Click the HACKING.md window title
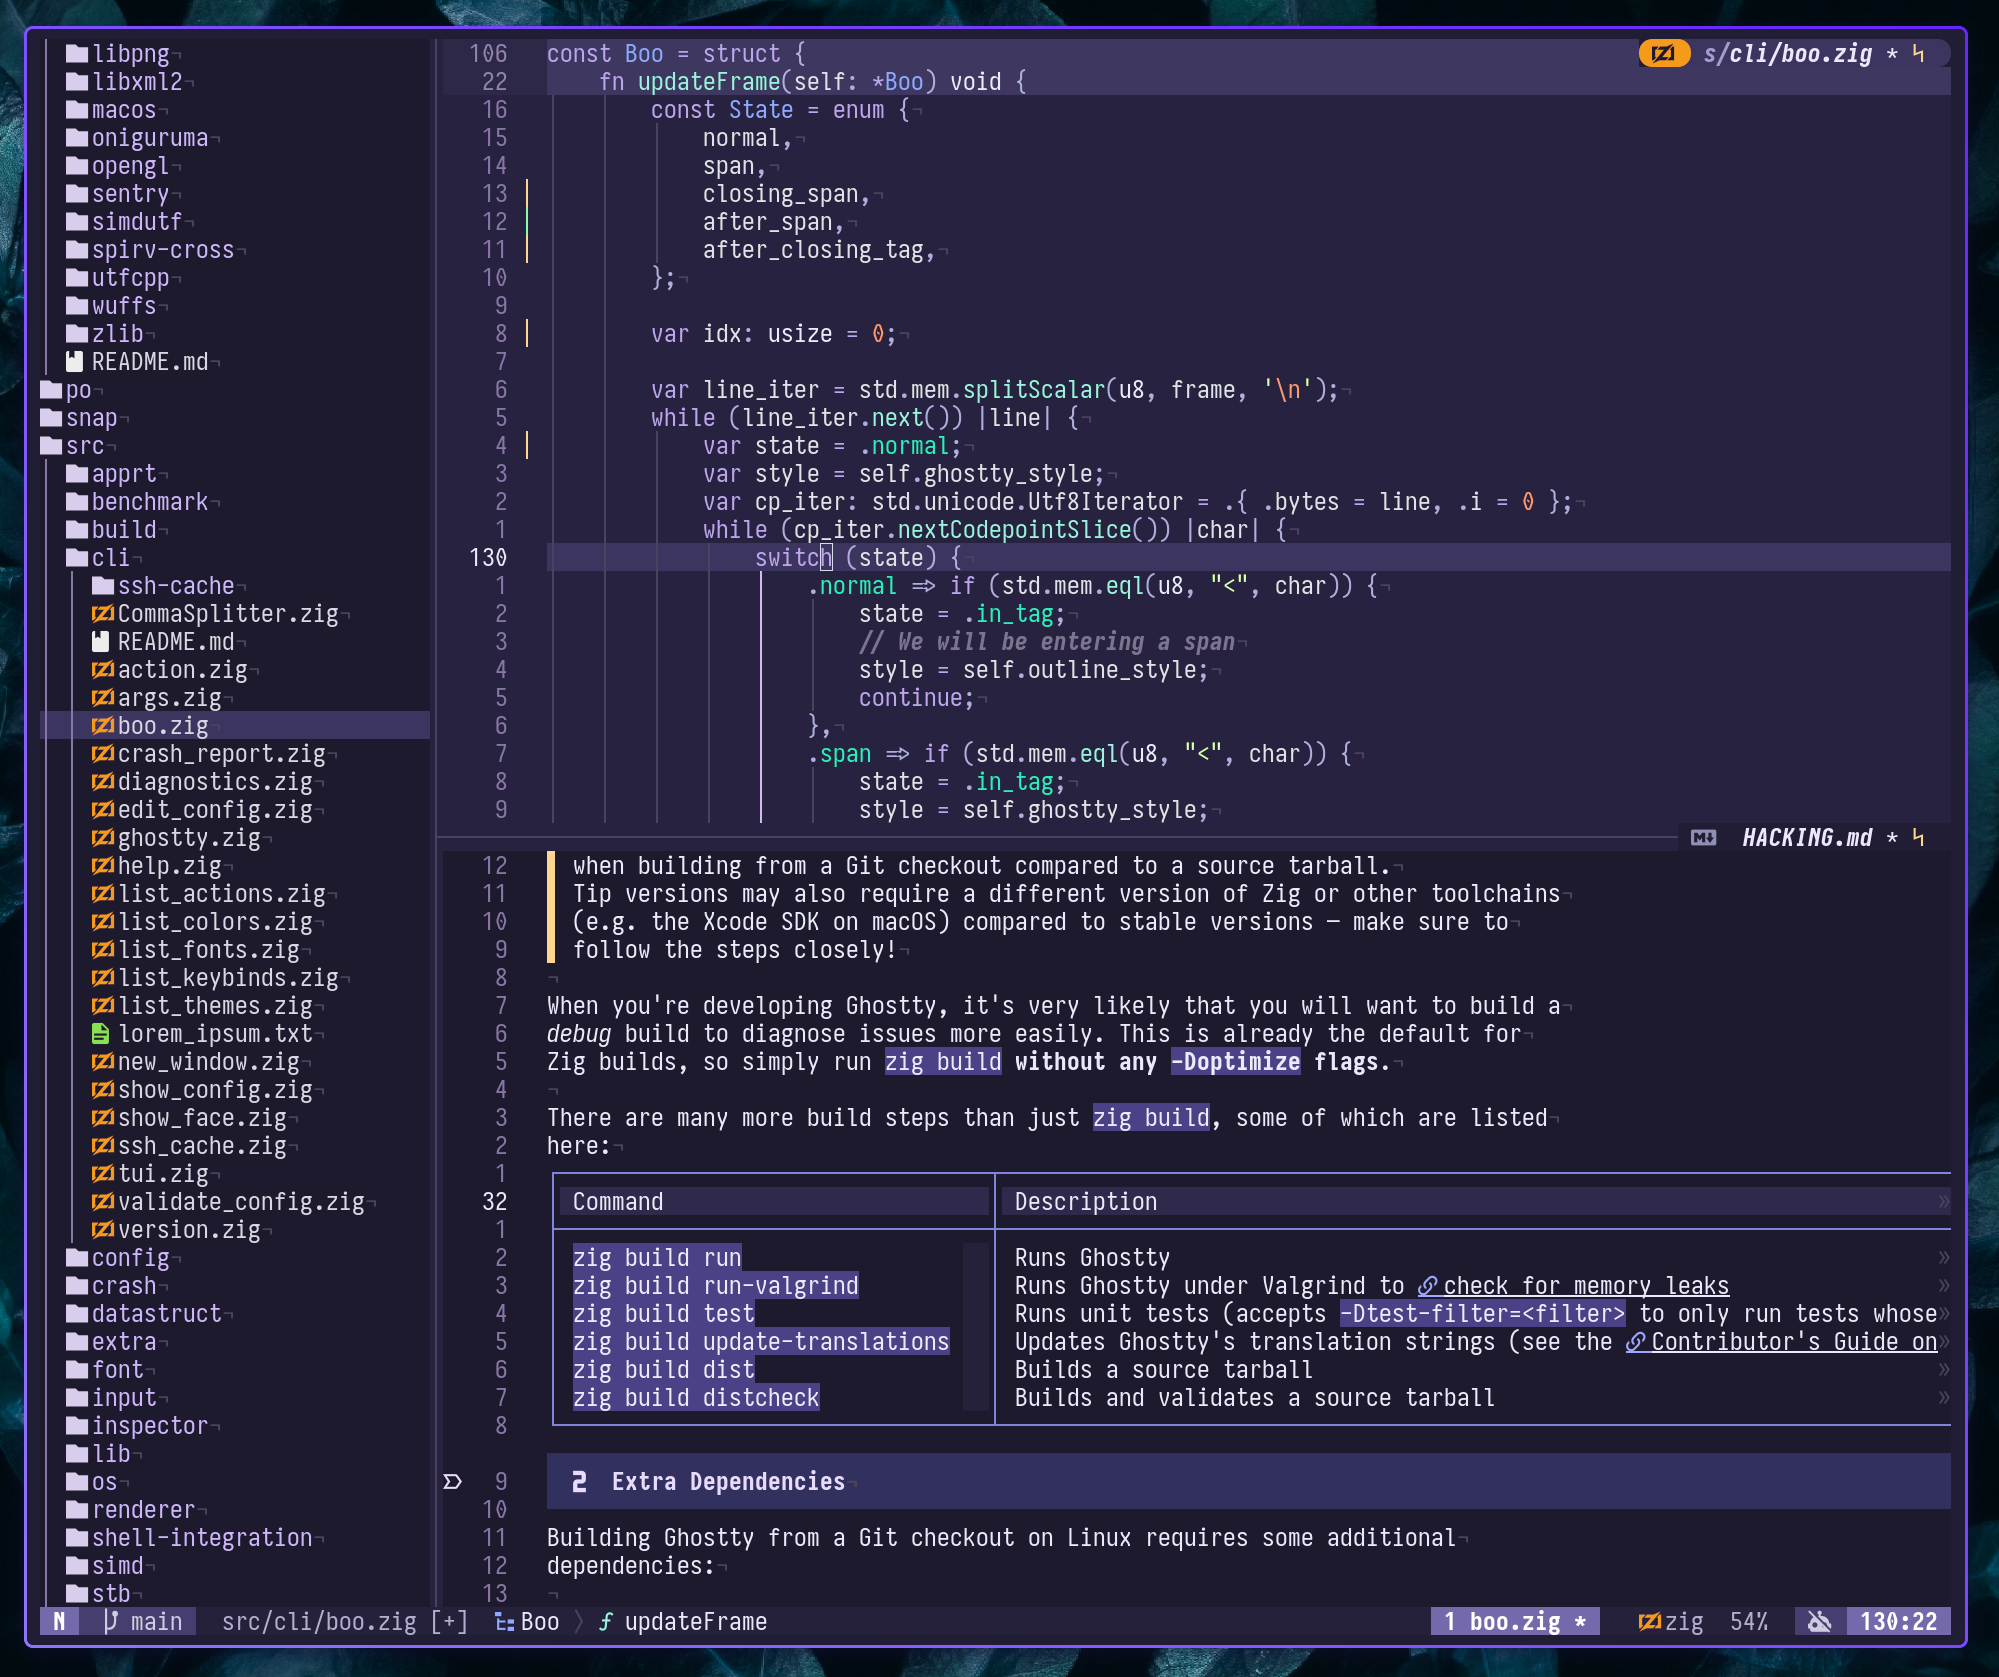Viewport: 1999px width, 1677px height. click(1806, 838)
